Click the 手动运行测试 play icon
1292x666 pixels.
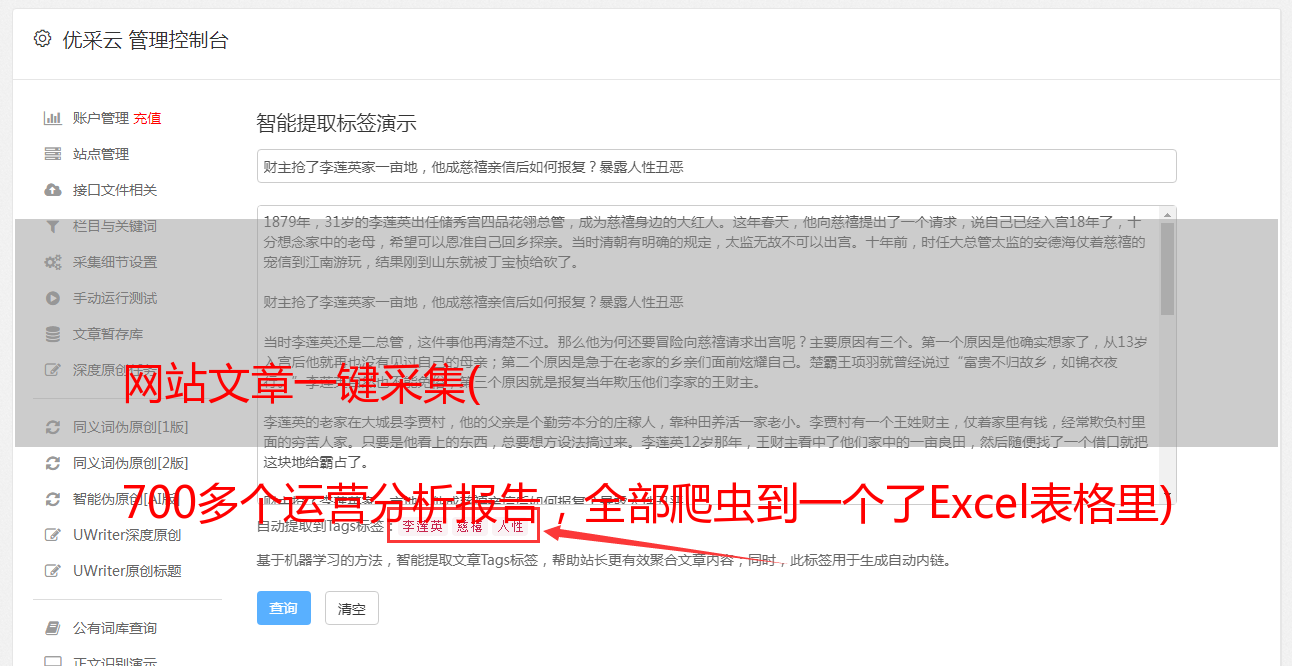53,298
